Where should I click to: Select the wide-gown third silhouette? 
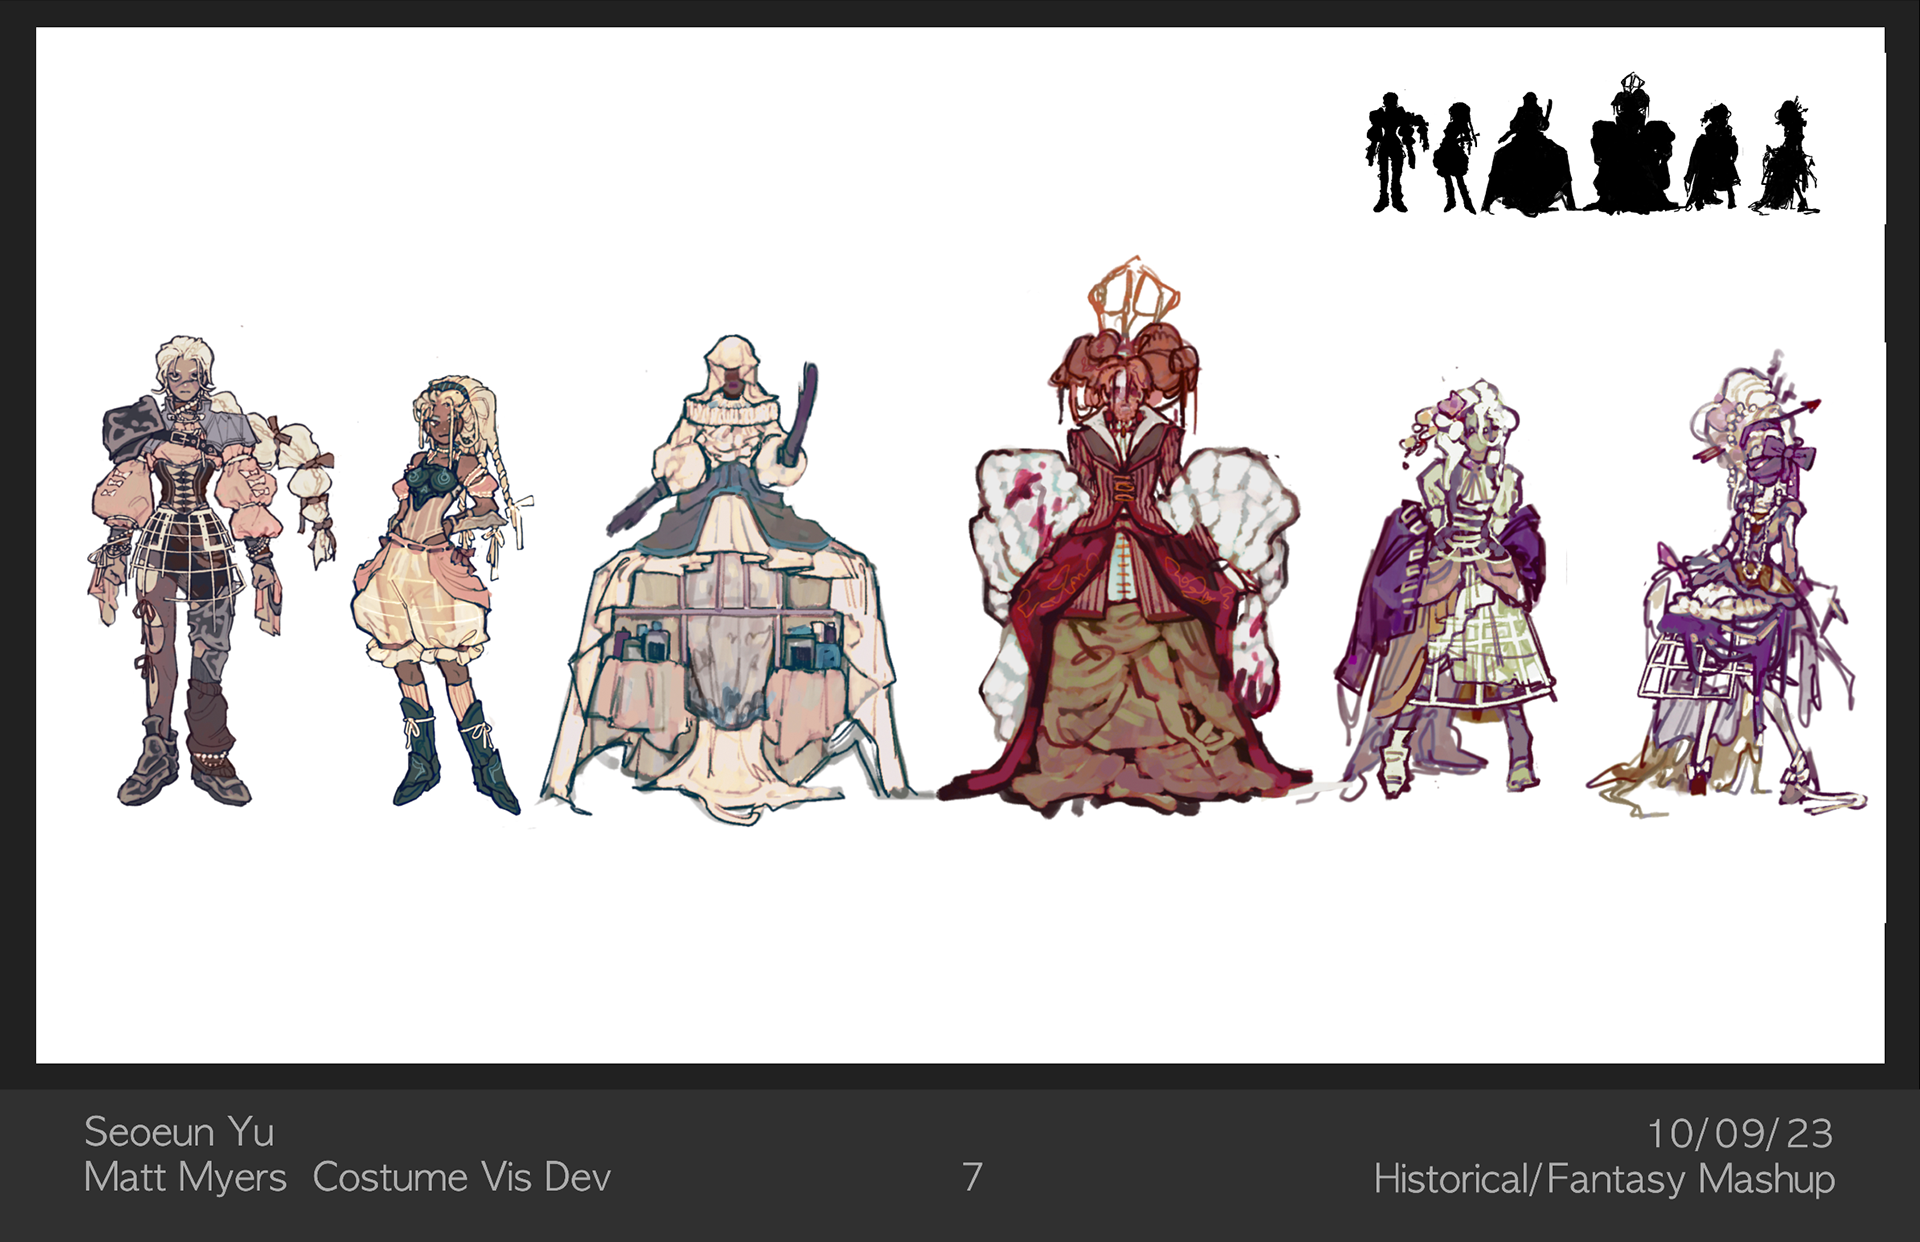(1528, 165)
